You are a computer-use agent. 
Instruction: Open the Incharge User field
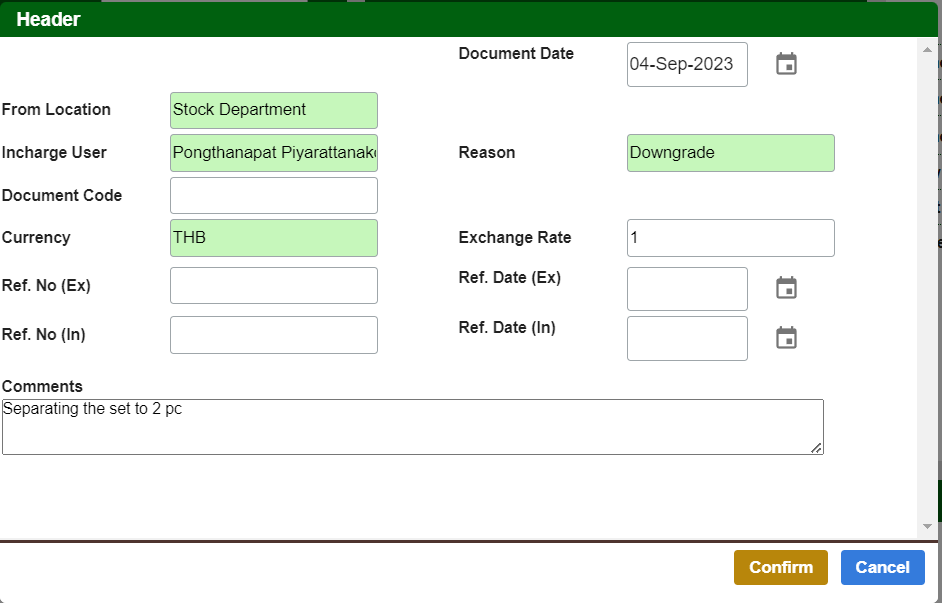coord(274,153)
